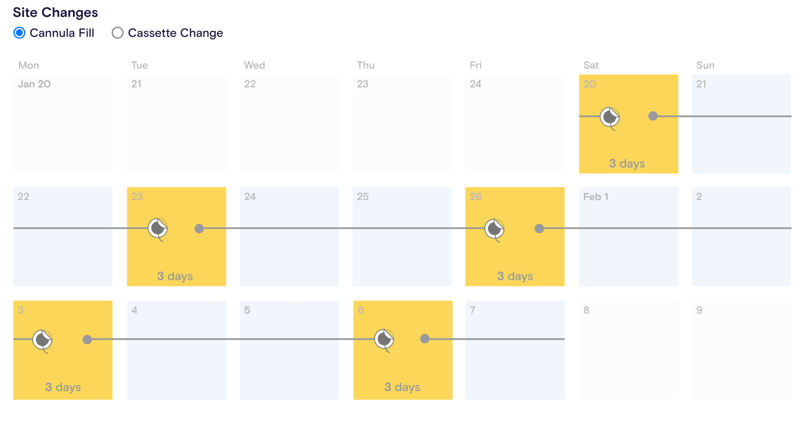Click the "3 days" label on Friday 26
This screenshot has height=422, width=800.
(x=515, y=277)
